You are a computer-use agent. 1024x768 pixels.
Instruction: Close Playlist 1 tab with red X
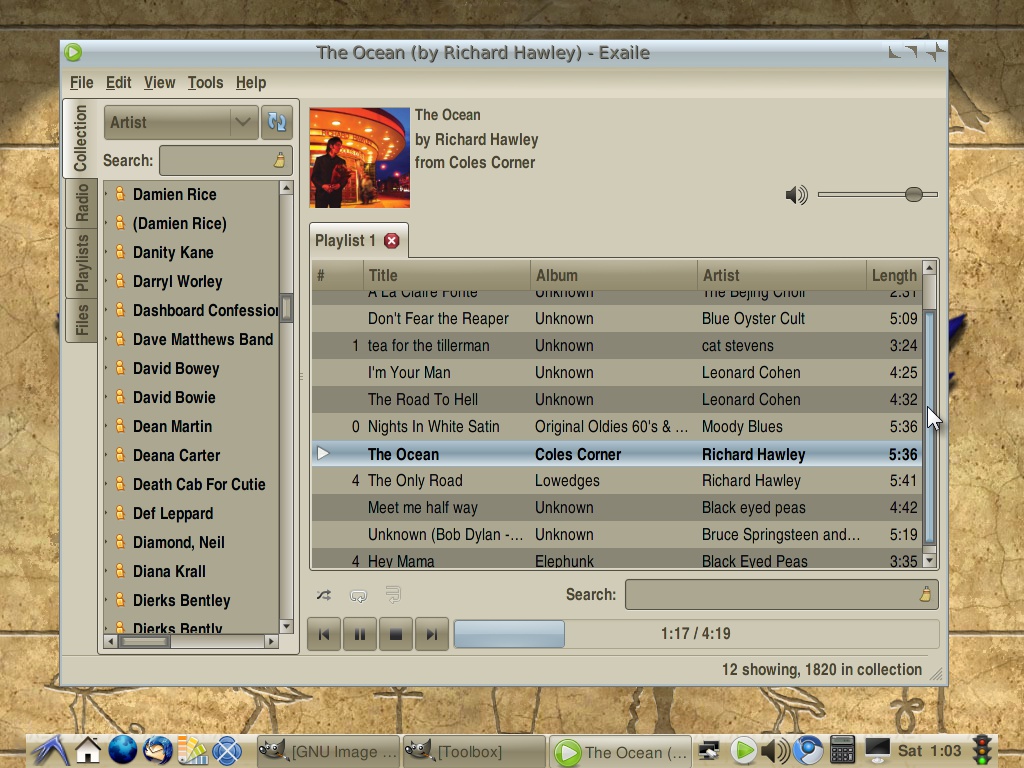pyautogui.click(x=392, y=241)
